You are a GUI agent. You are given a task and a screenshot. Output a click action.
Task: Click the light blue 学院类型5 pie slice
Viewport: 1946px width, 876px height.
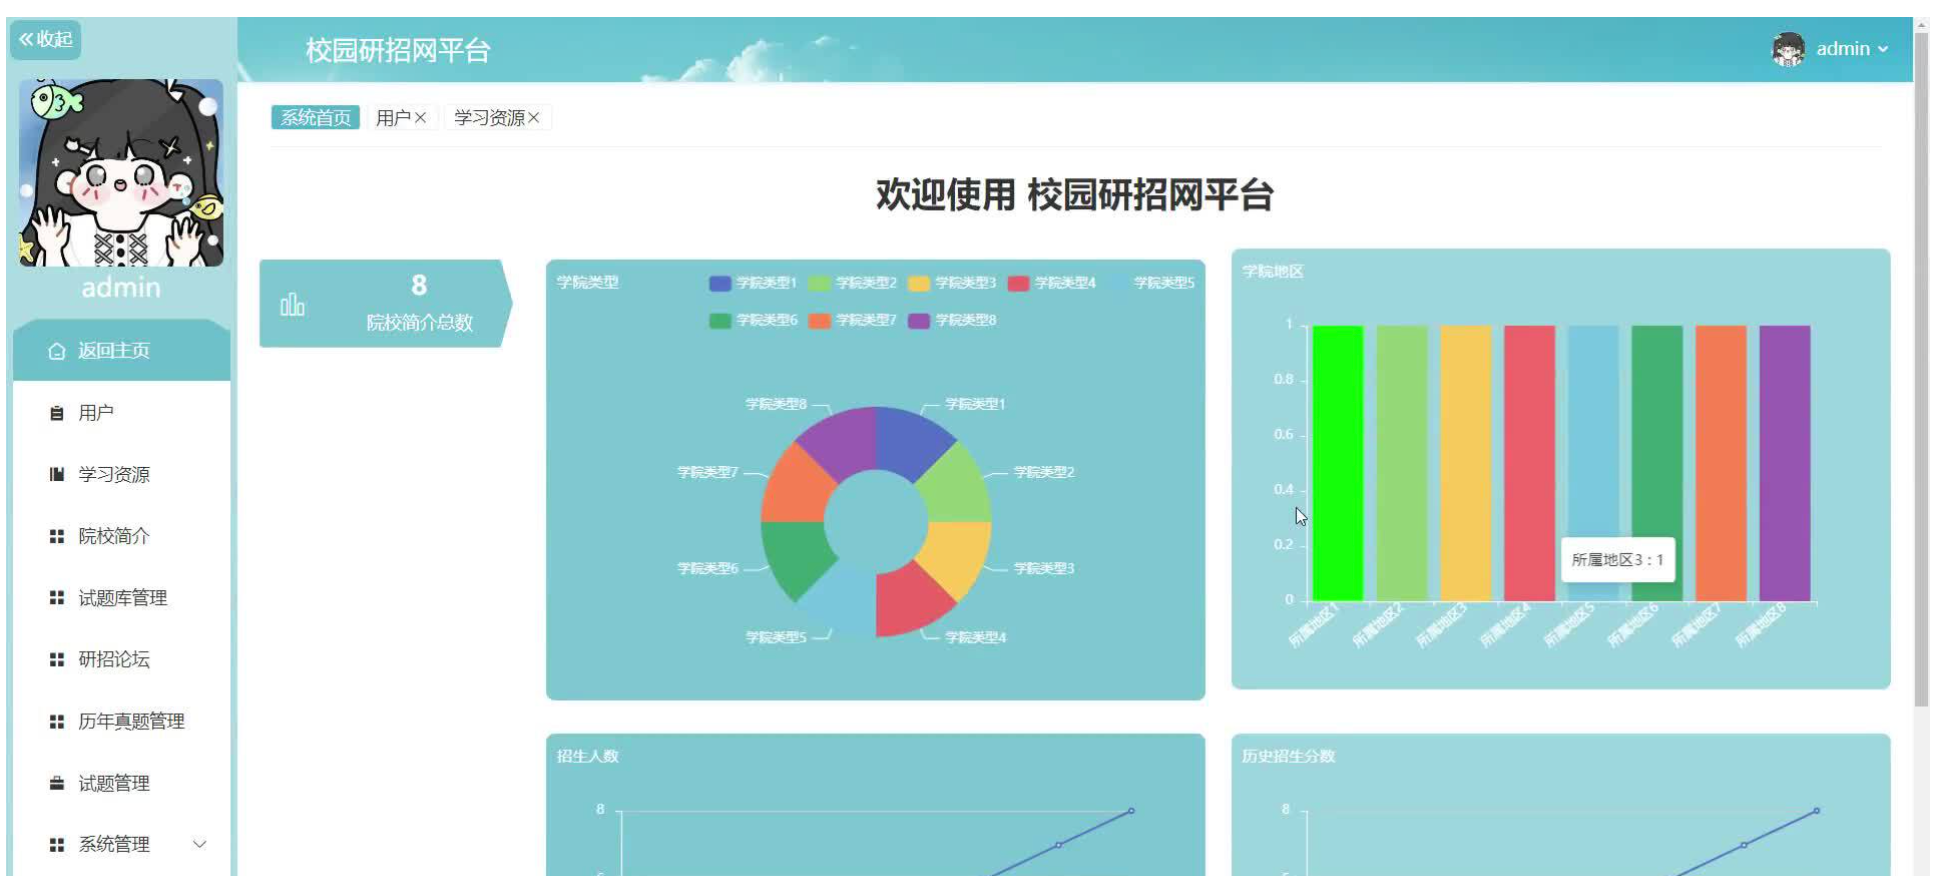coord(845,600)
